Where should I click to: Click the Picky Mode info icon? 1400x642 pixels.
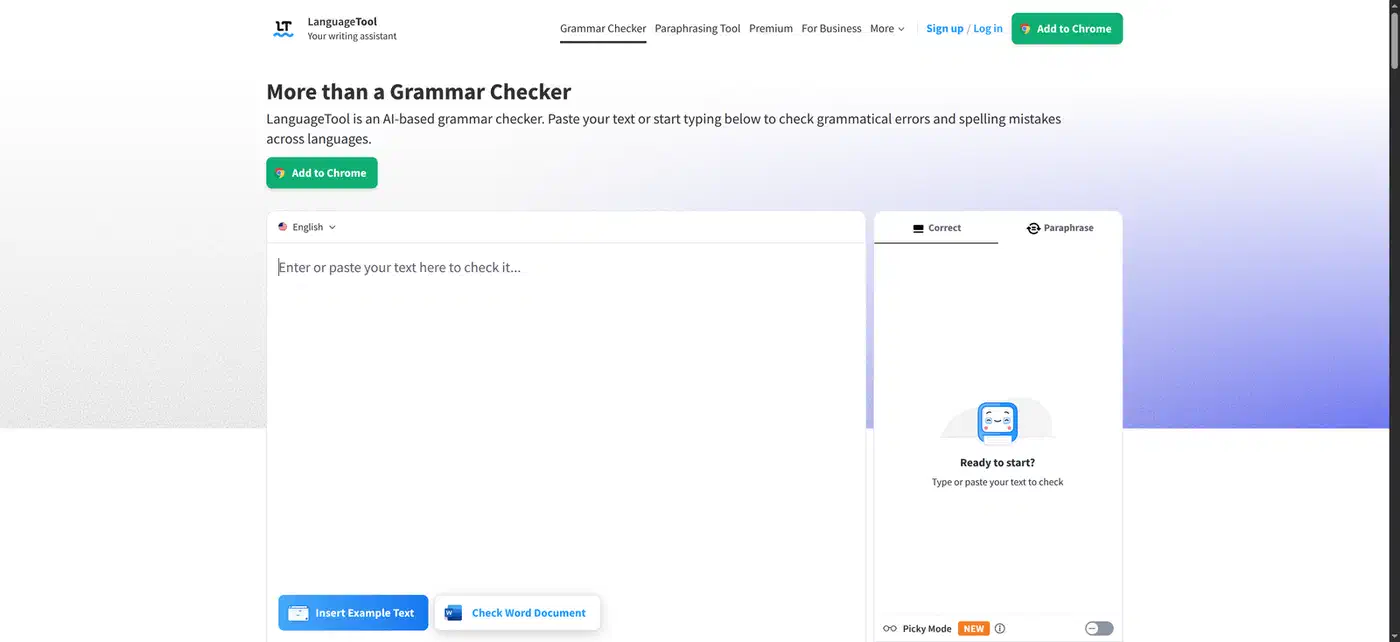point(1000,629)
